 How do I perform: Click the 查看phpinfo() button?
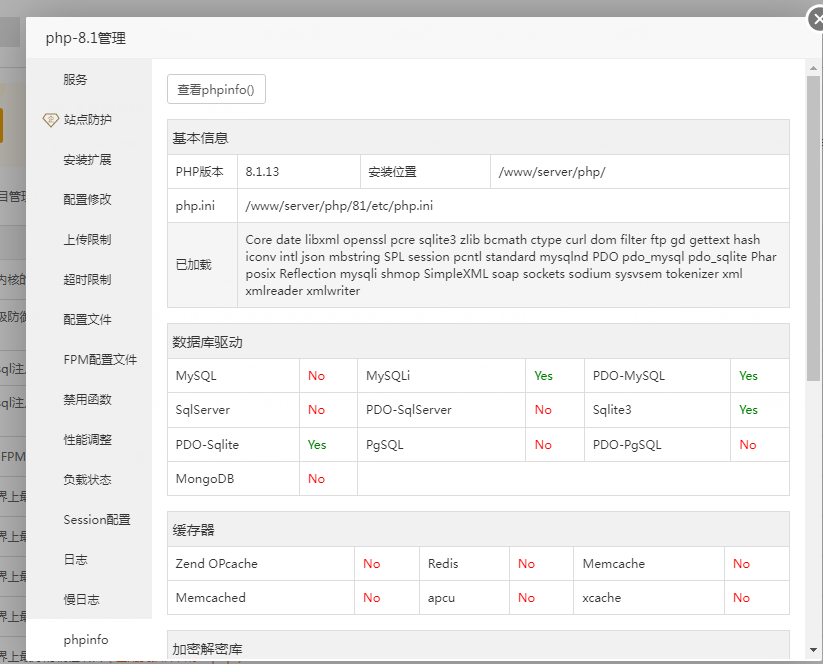tap(216, 90)
